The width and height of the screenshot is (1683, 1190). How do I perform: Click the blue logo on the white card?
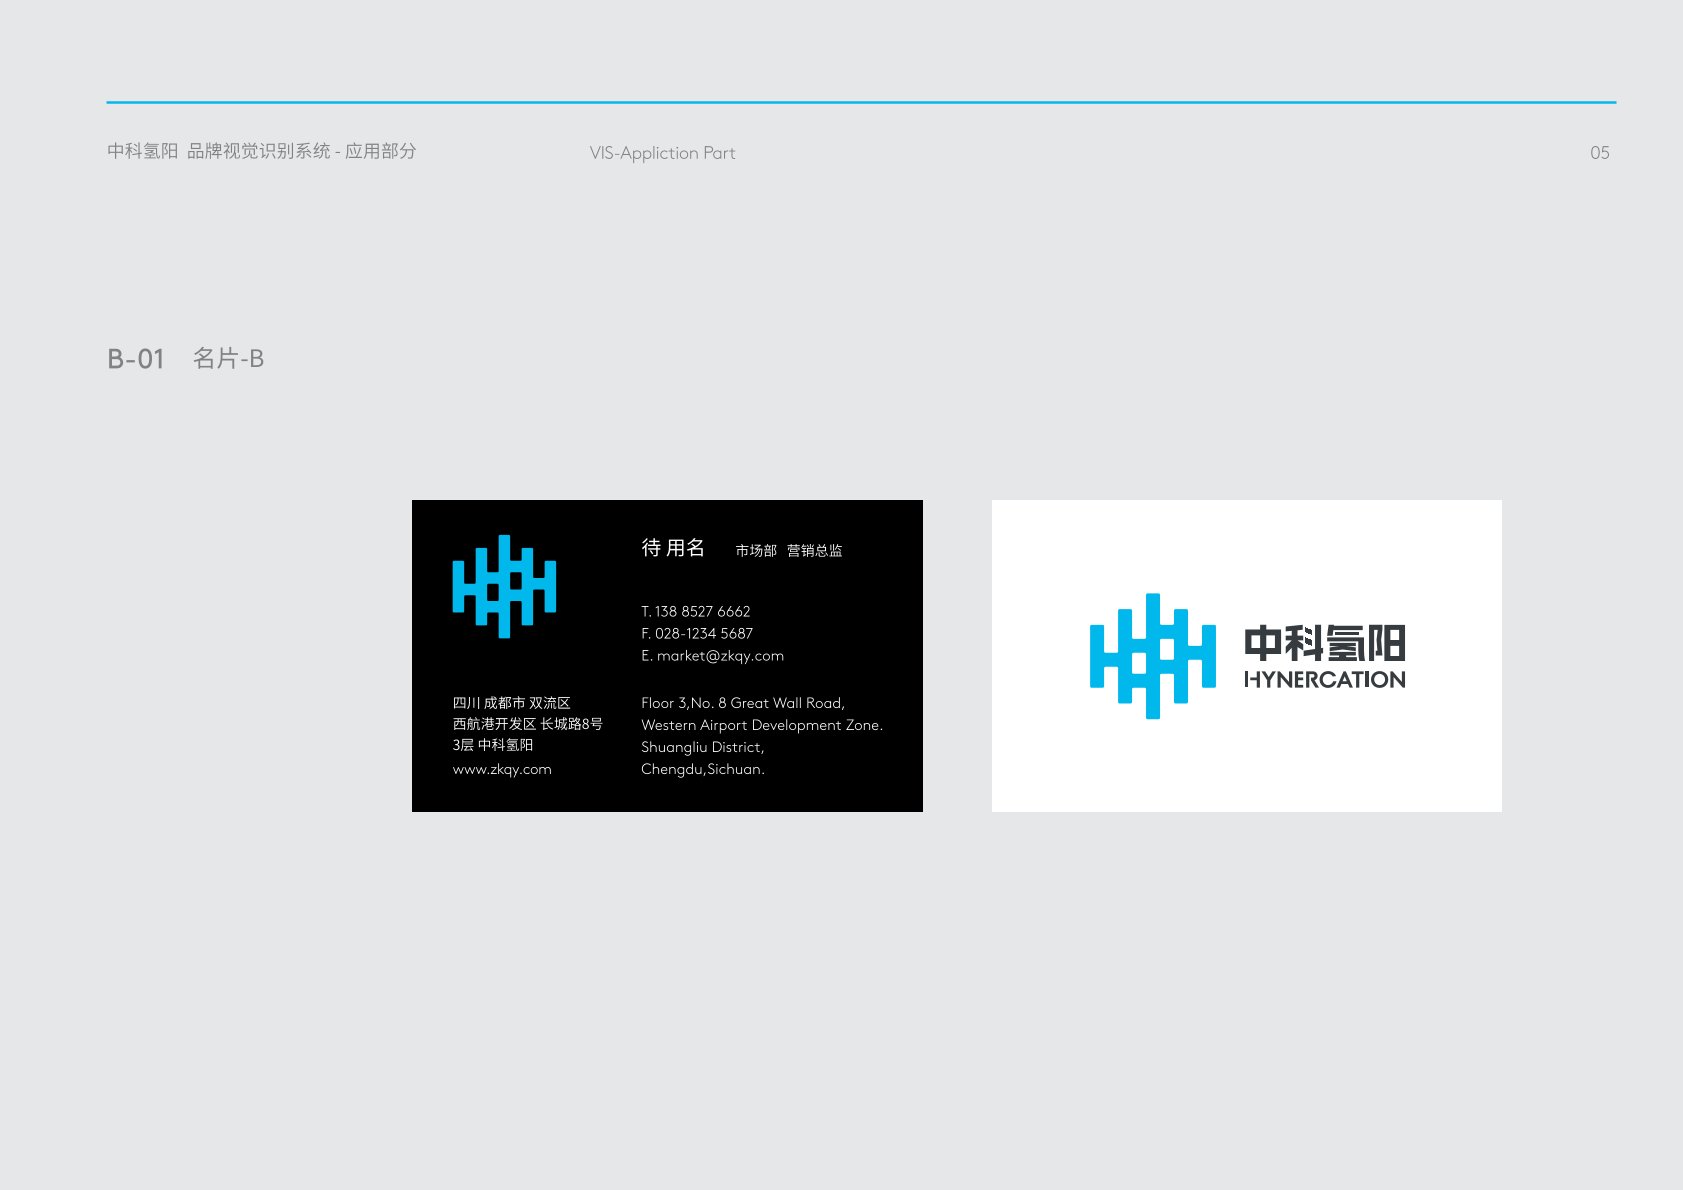[1152, 656]
